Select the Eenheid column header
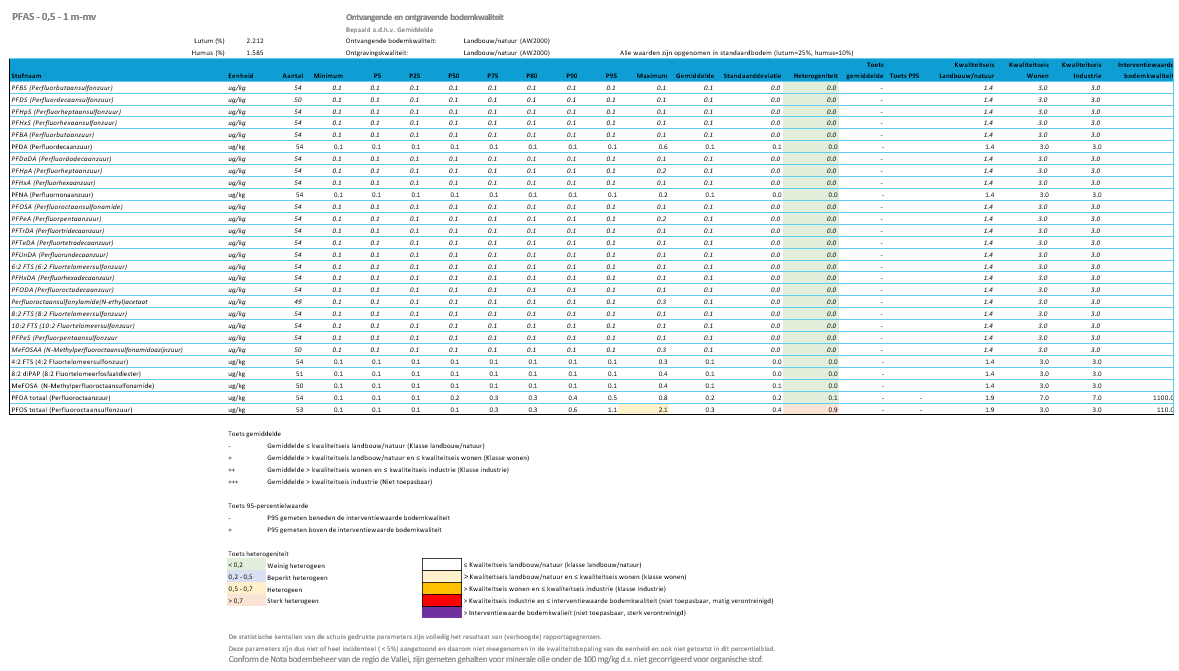 [240, 75]
